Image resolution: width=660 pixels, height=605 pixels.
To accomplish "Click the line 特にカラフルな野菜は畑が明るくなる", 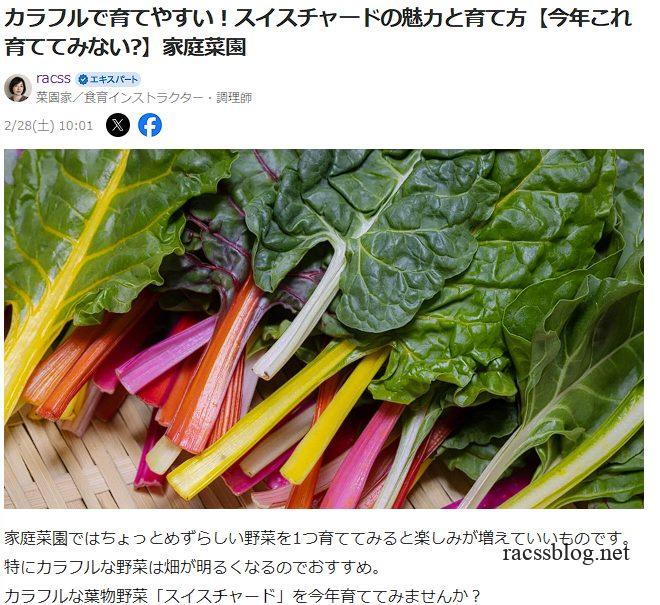I will [192, 568].
